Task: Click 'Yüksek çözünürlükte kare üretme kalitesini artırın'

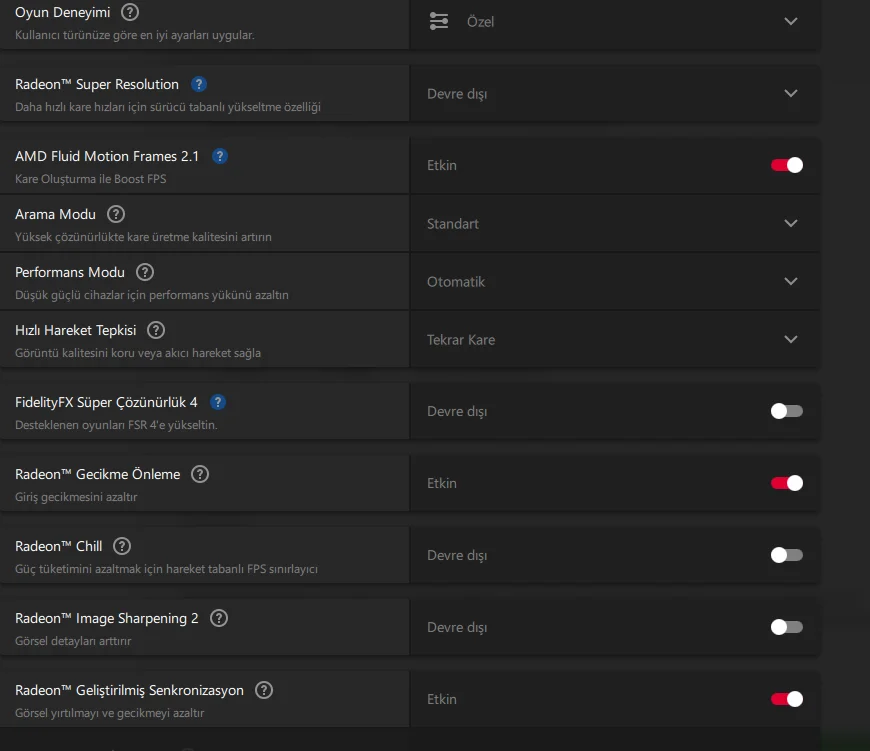Action: coord(143,237)
